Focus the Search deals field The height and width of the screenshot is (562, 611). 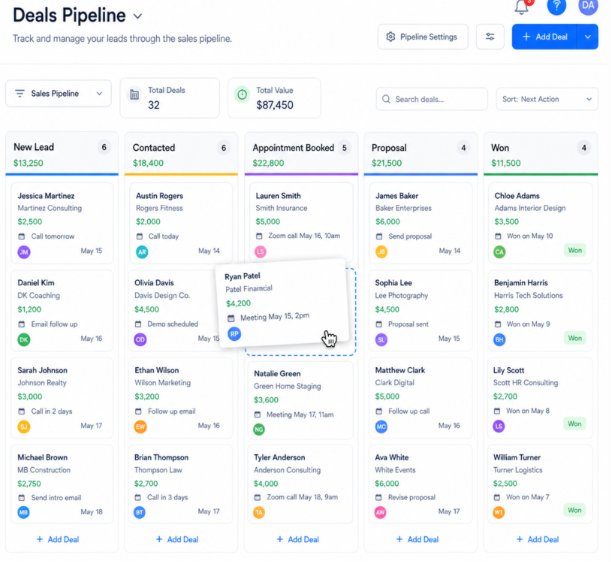pyautogui.click(x=431, y=99)
